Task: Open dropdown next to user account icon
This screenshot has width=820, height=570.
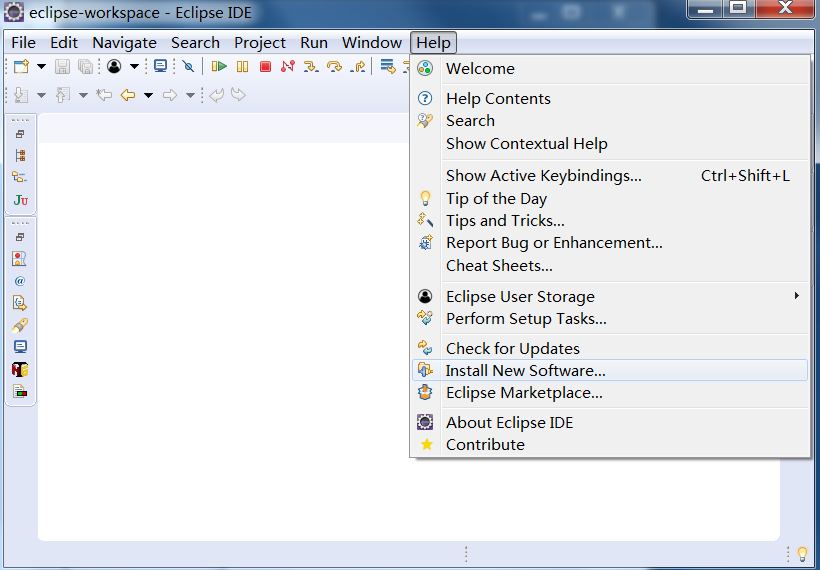Action: pyautogui.click(x=134, y=66)
